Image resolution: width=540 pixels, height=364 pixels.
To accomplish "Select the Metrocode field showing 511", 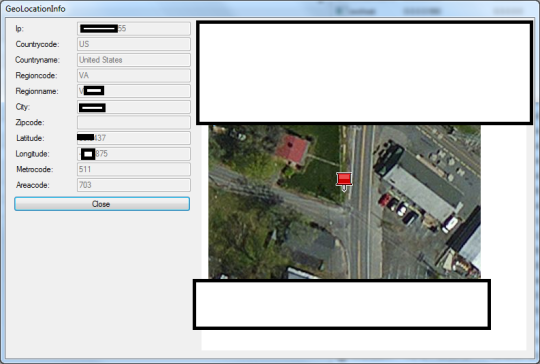I will pos(134,169).
